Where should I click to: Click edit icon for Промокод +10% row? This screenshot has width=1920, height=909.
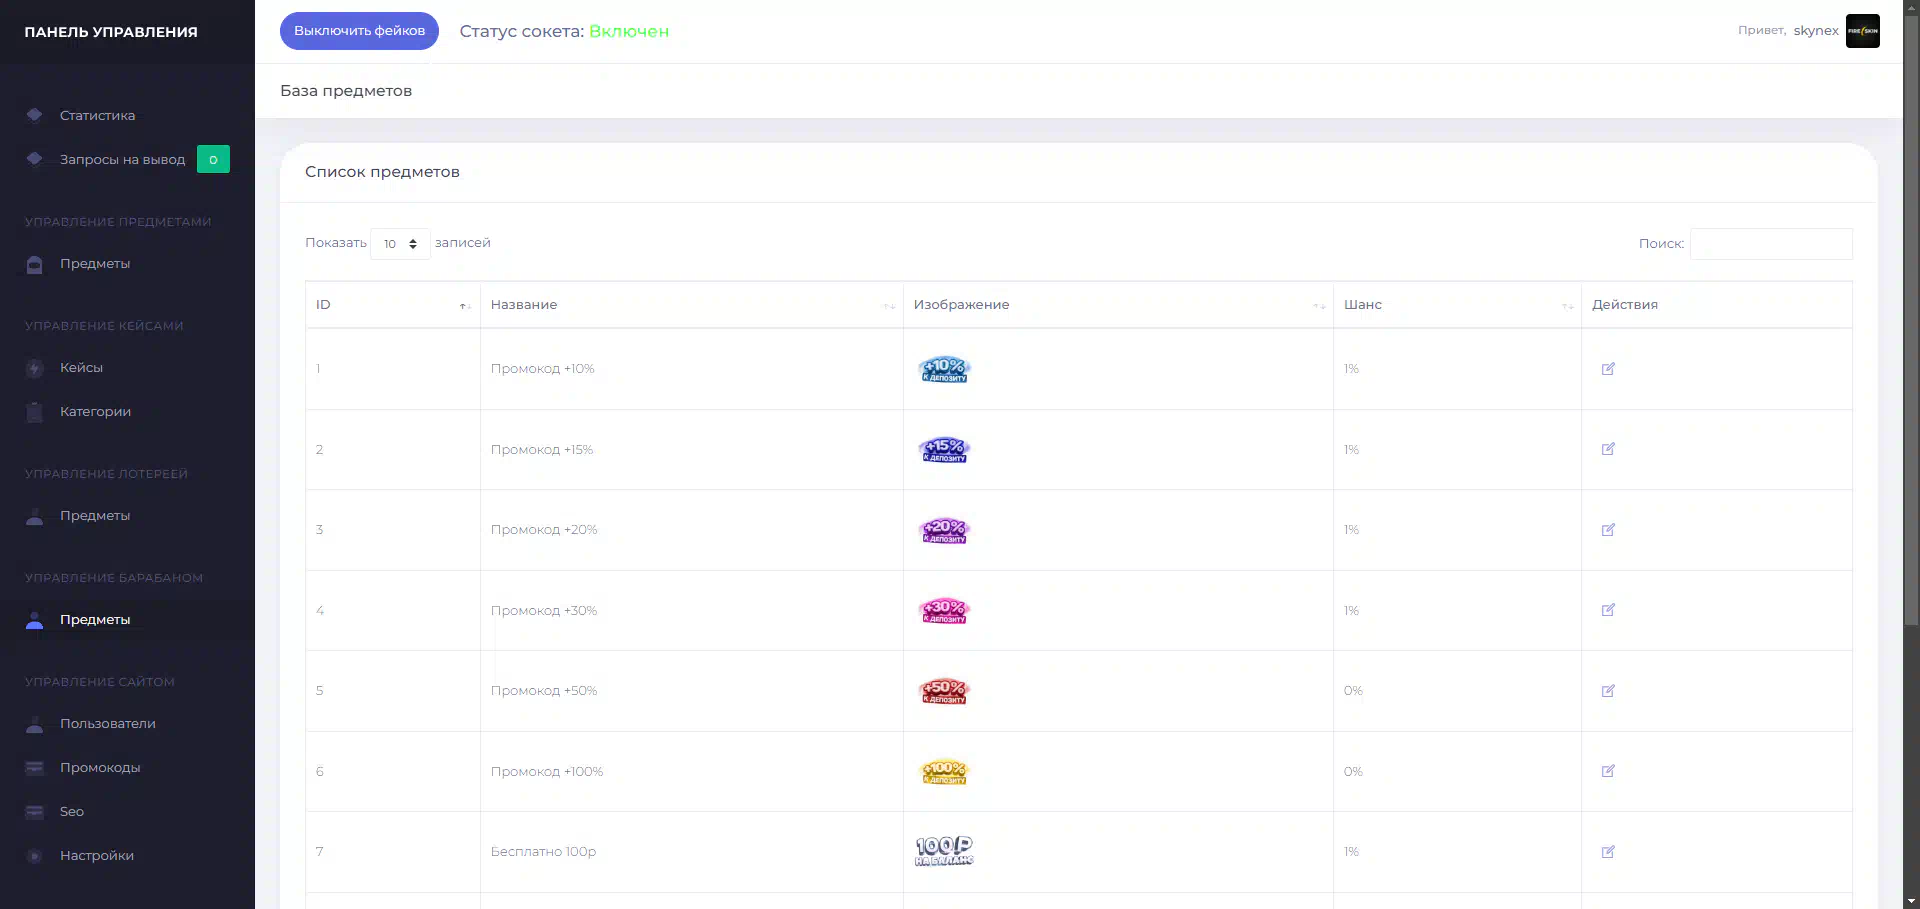click(1608, 369)
